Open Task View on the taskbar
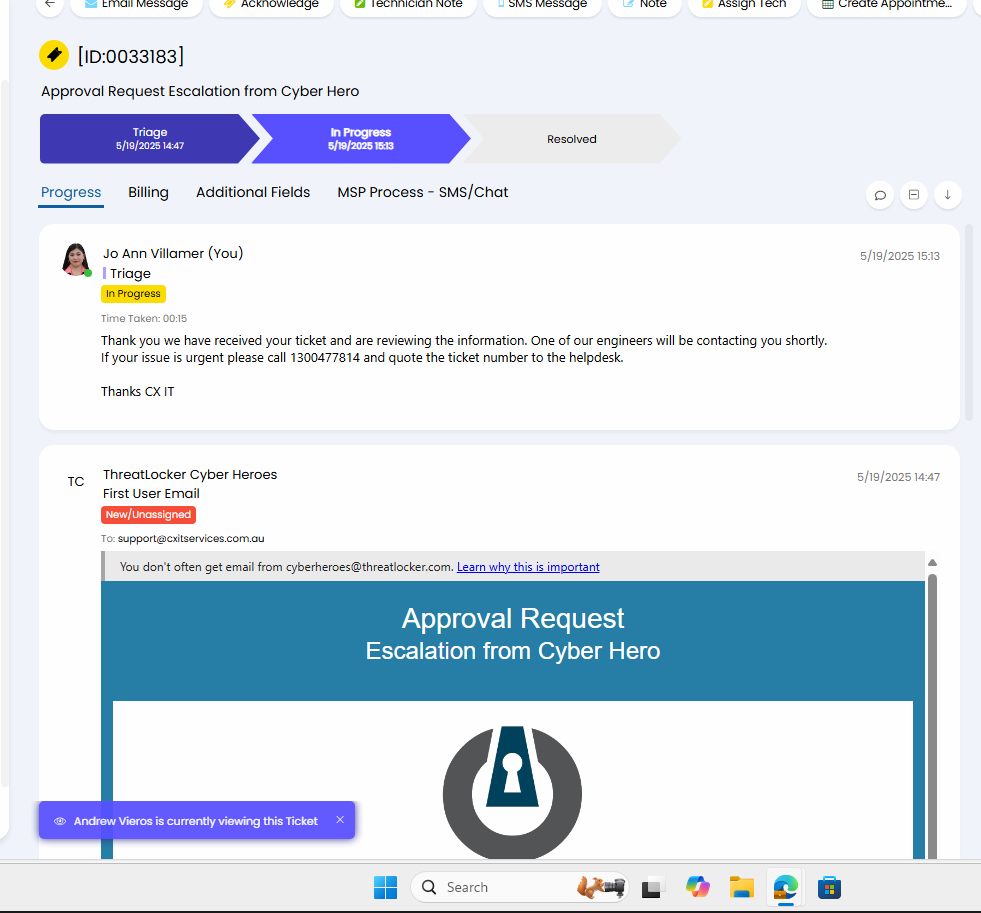 651,888
